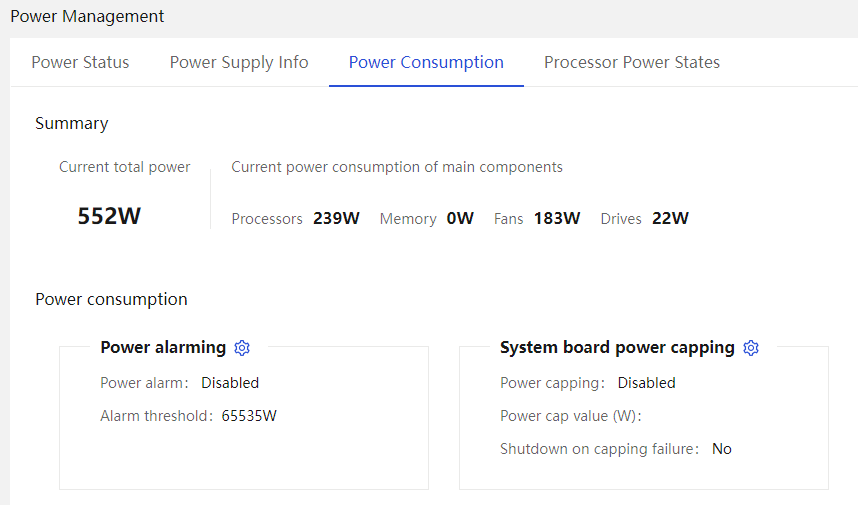
Task: Click the Summary section heading
Action: [x=71, y=123]
